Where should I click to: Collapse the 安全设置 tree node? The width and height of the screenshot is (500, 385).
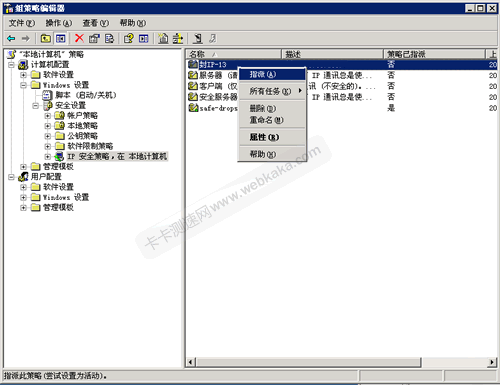[x=36, y=106]
